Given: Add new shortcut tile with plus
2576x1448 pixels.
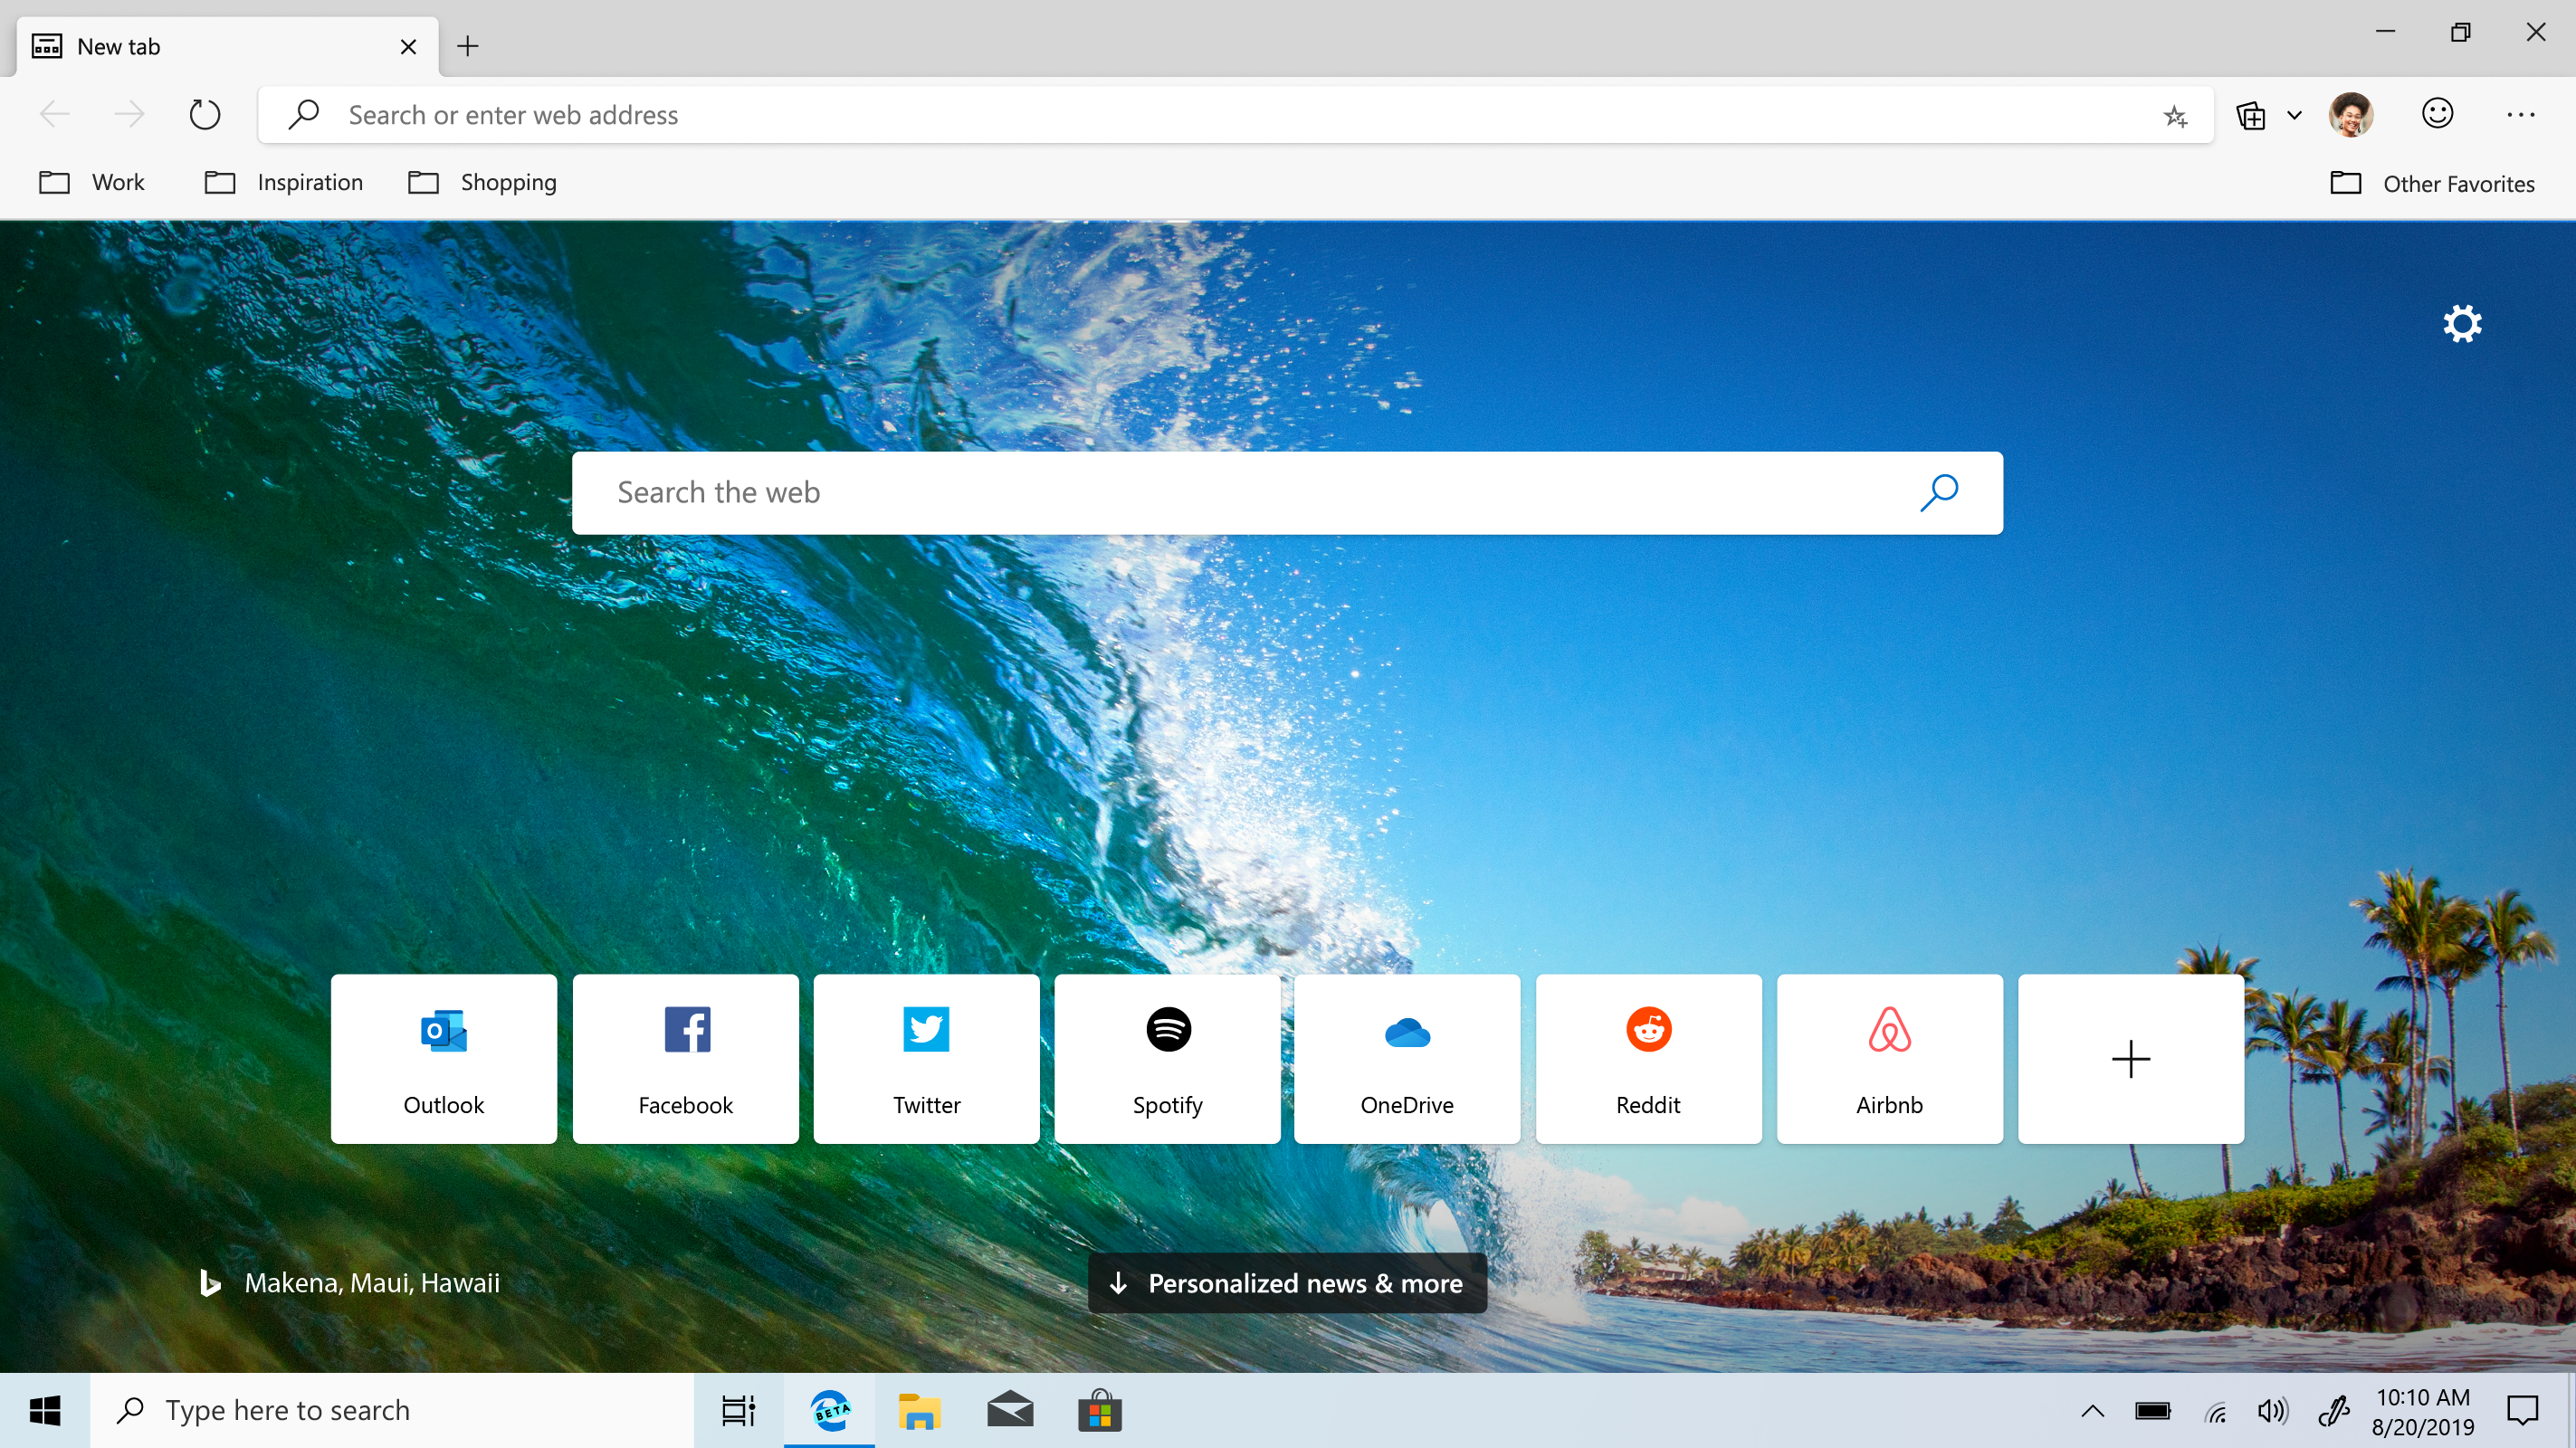Looking at the screenshot, I should [2128, 1057].
